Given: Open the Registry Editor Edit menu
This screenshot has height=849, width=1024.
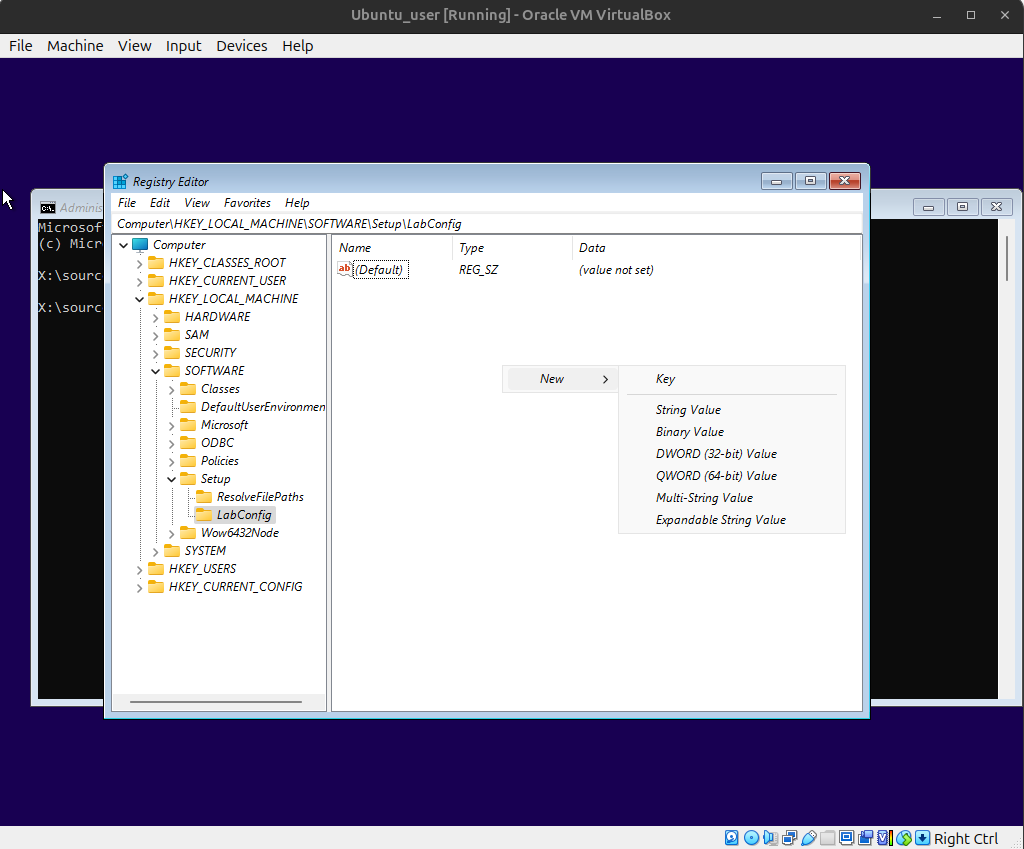Looking at the screenshot, I should [160, 203].
